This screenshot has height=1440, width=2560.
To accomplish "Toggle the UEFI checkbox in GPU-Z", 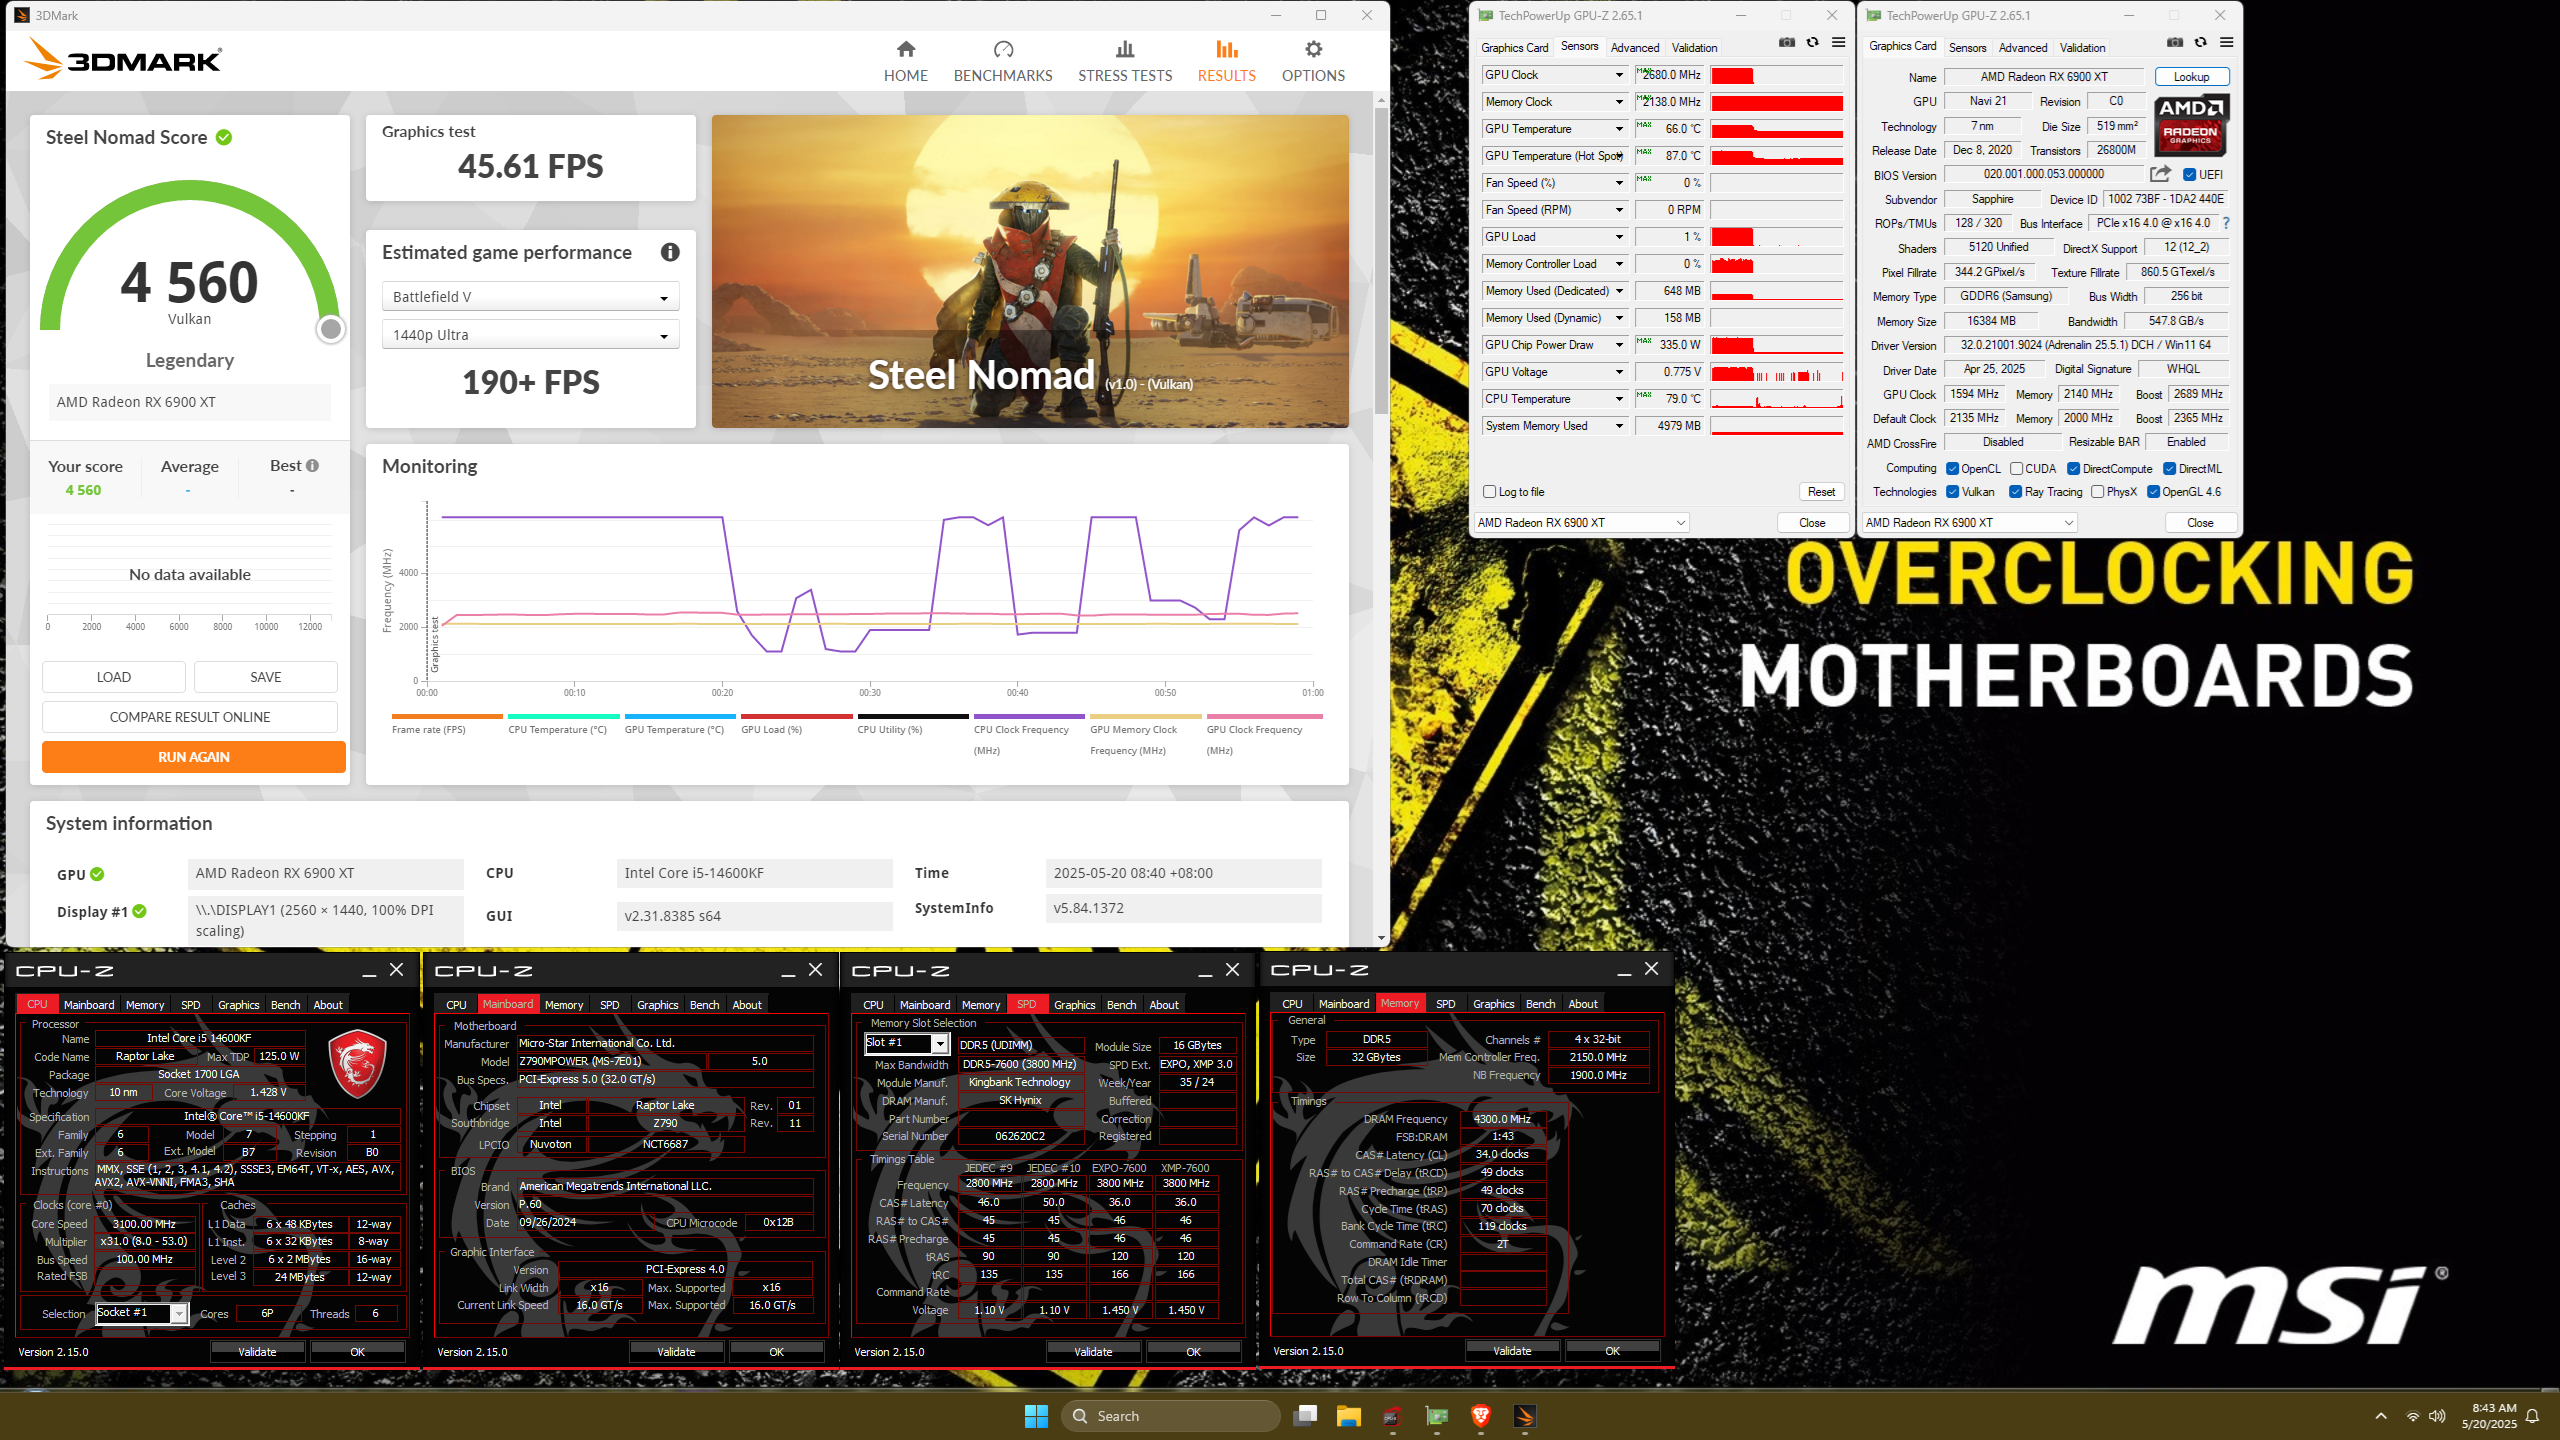I will 2189,175.
